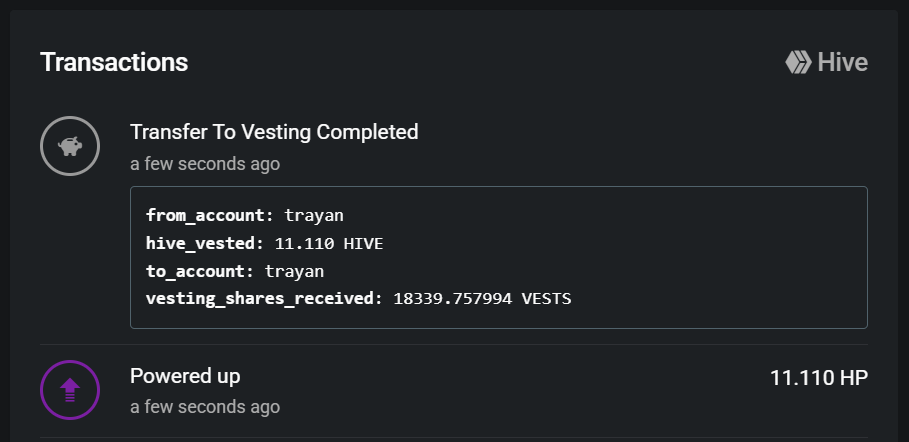The height and width of the screenshot is (442, 909).
Task: Click the to_account label
Action: [x=200, y=271]
